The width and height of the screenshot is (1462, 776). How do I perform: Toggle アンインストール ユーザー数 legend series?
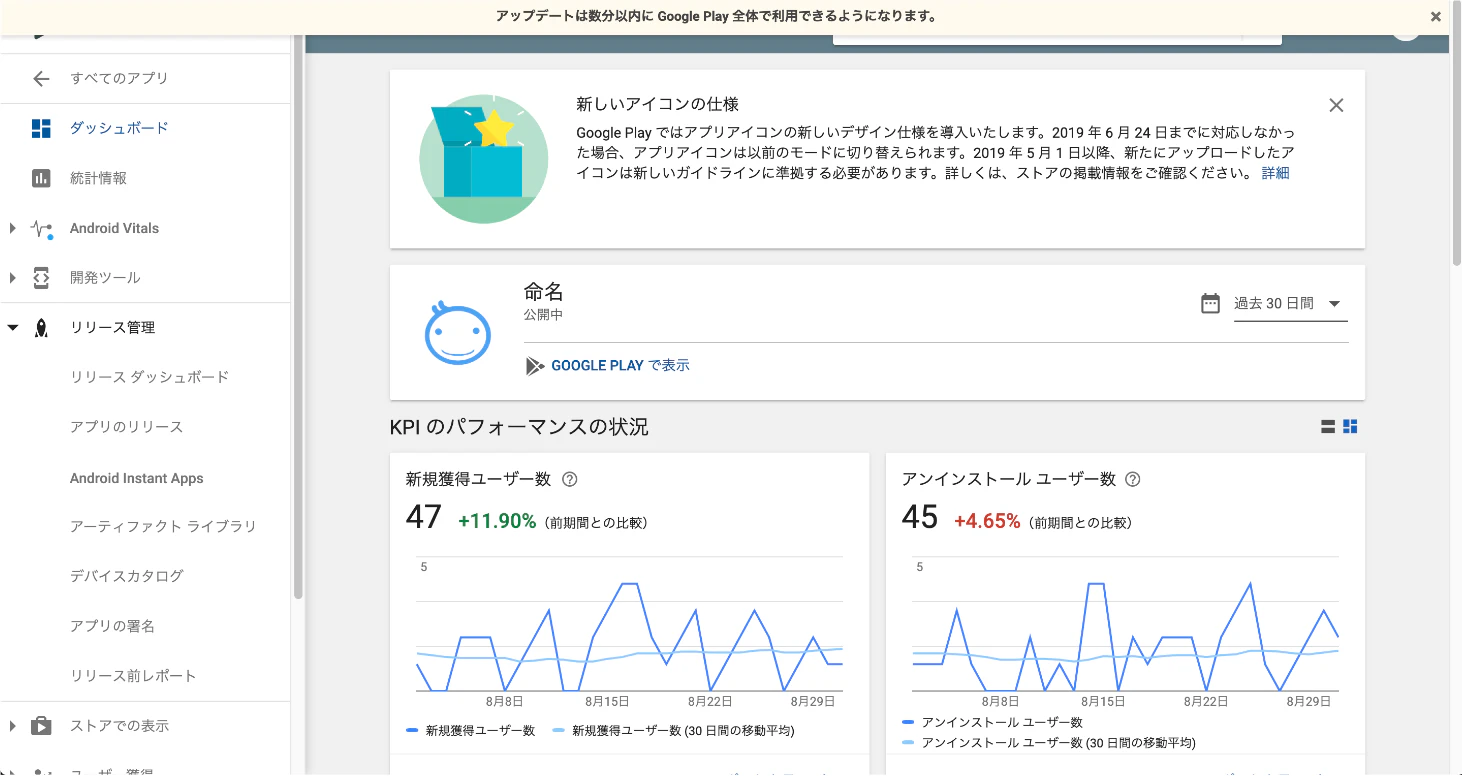point(992,722)
